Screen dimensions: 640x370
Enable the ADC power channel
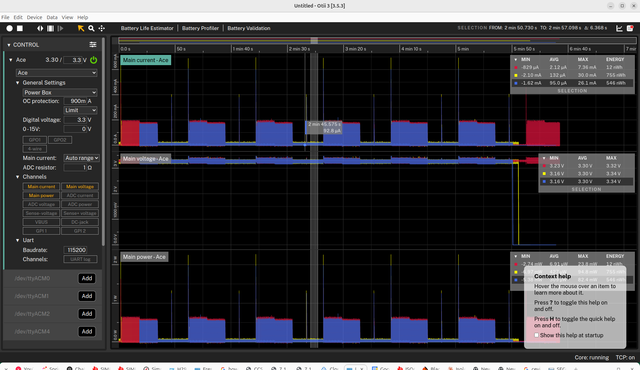(80, 204)
